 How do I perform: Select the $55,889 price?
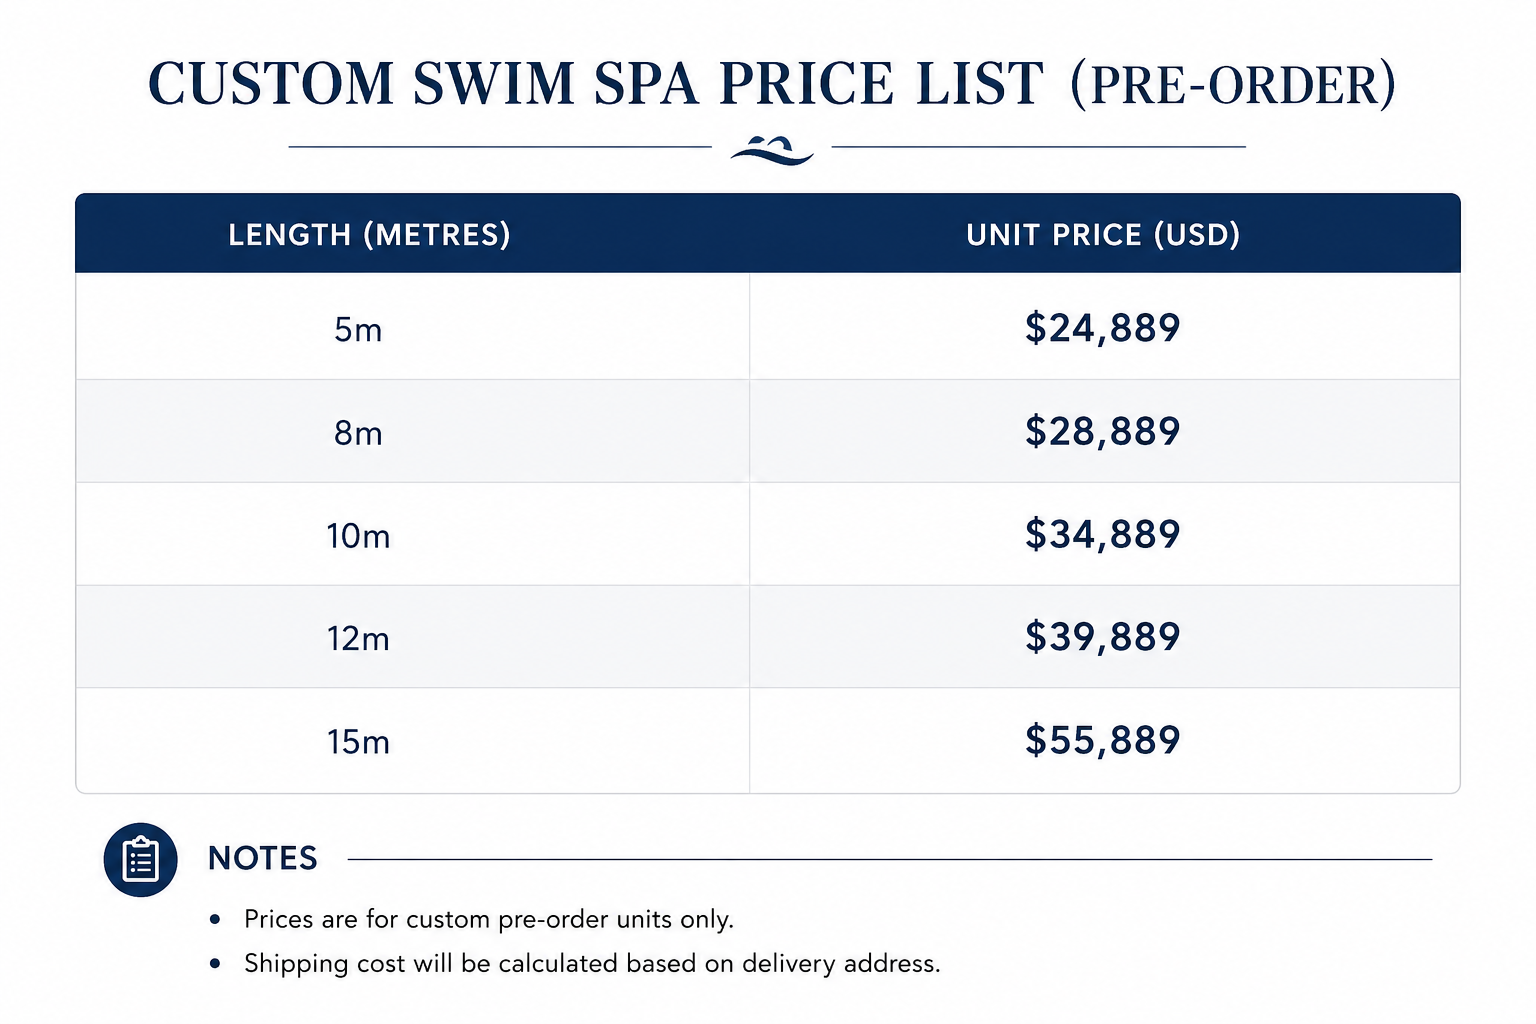pyautogui.click(x=1103, y=740)
